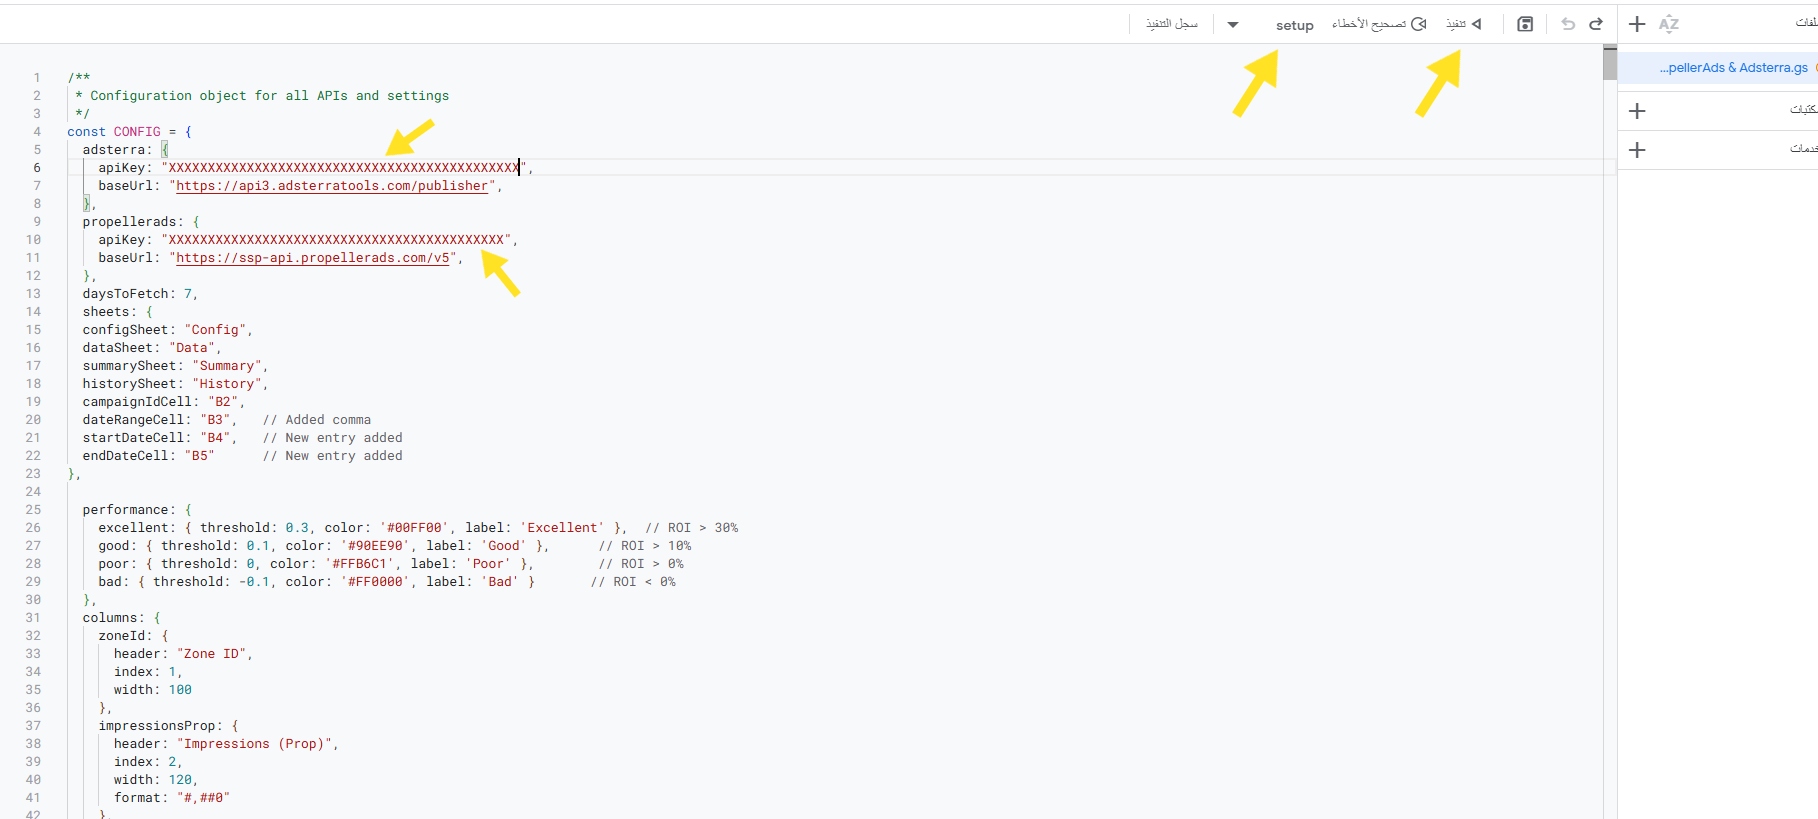Click the '// Added comma' comment
The height and width of the screenshot is (819, 1818).
317,420
